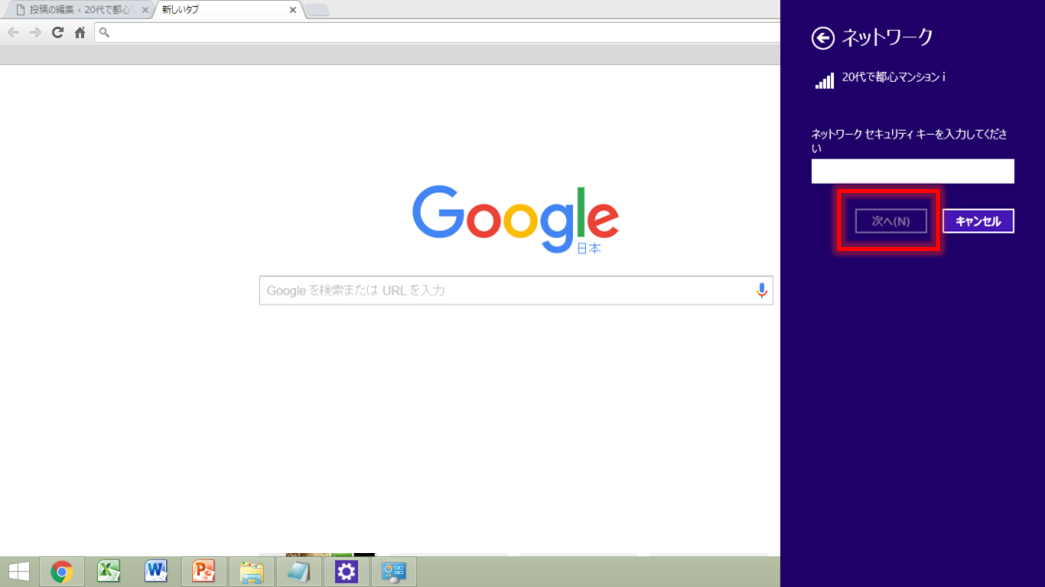The width and height of the screenshot is (1045, 587).
Task: Click the Windows Start button
Action: click(18, 571)
